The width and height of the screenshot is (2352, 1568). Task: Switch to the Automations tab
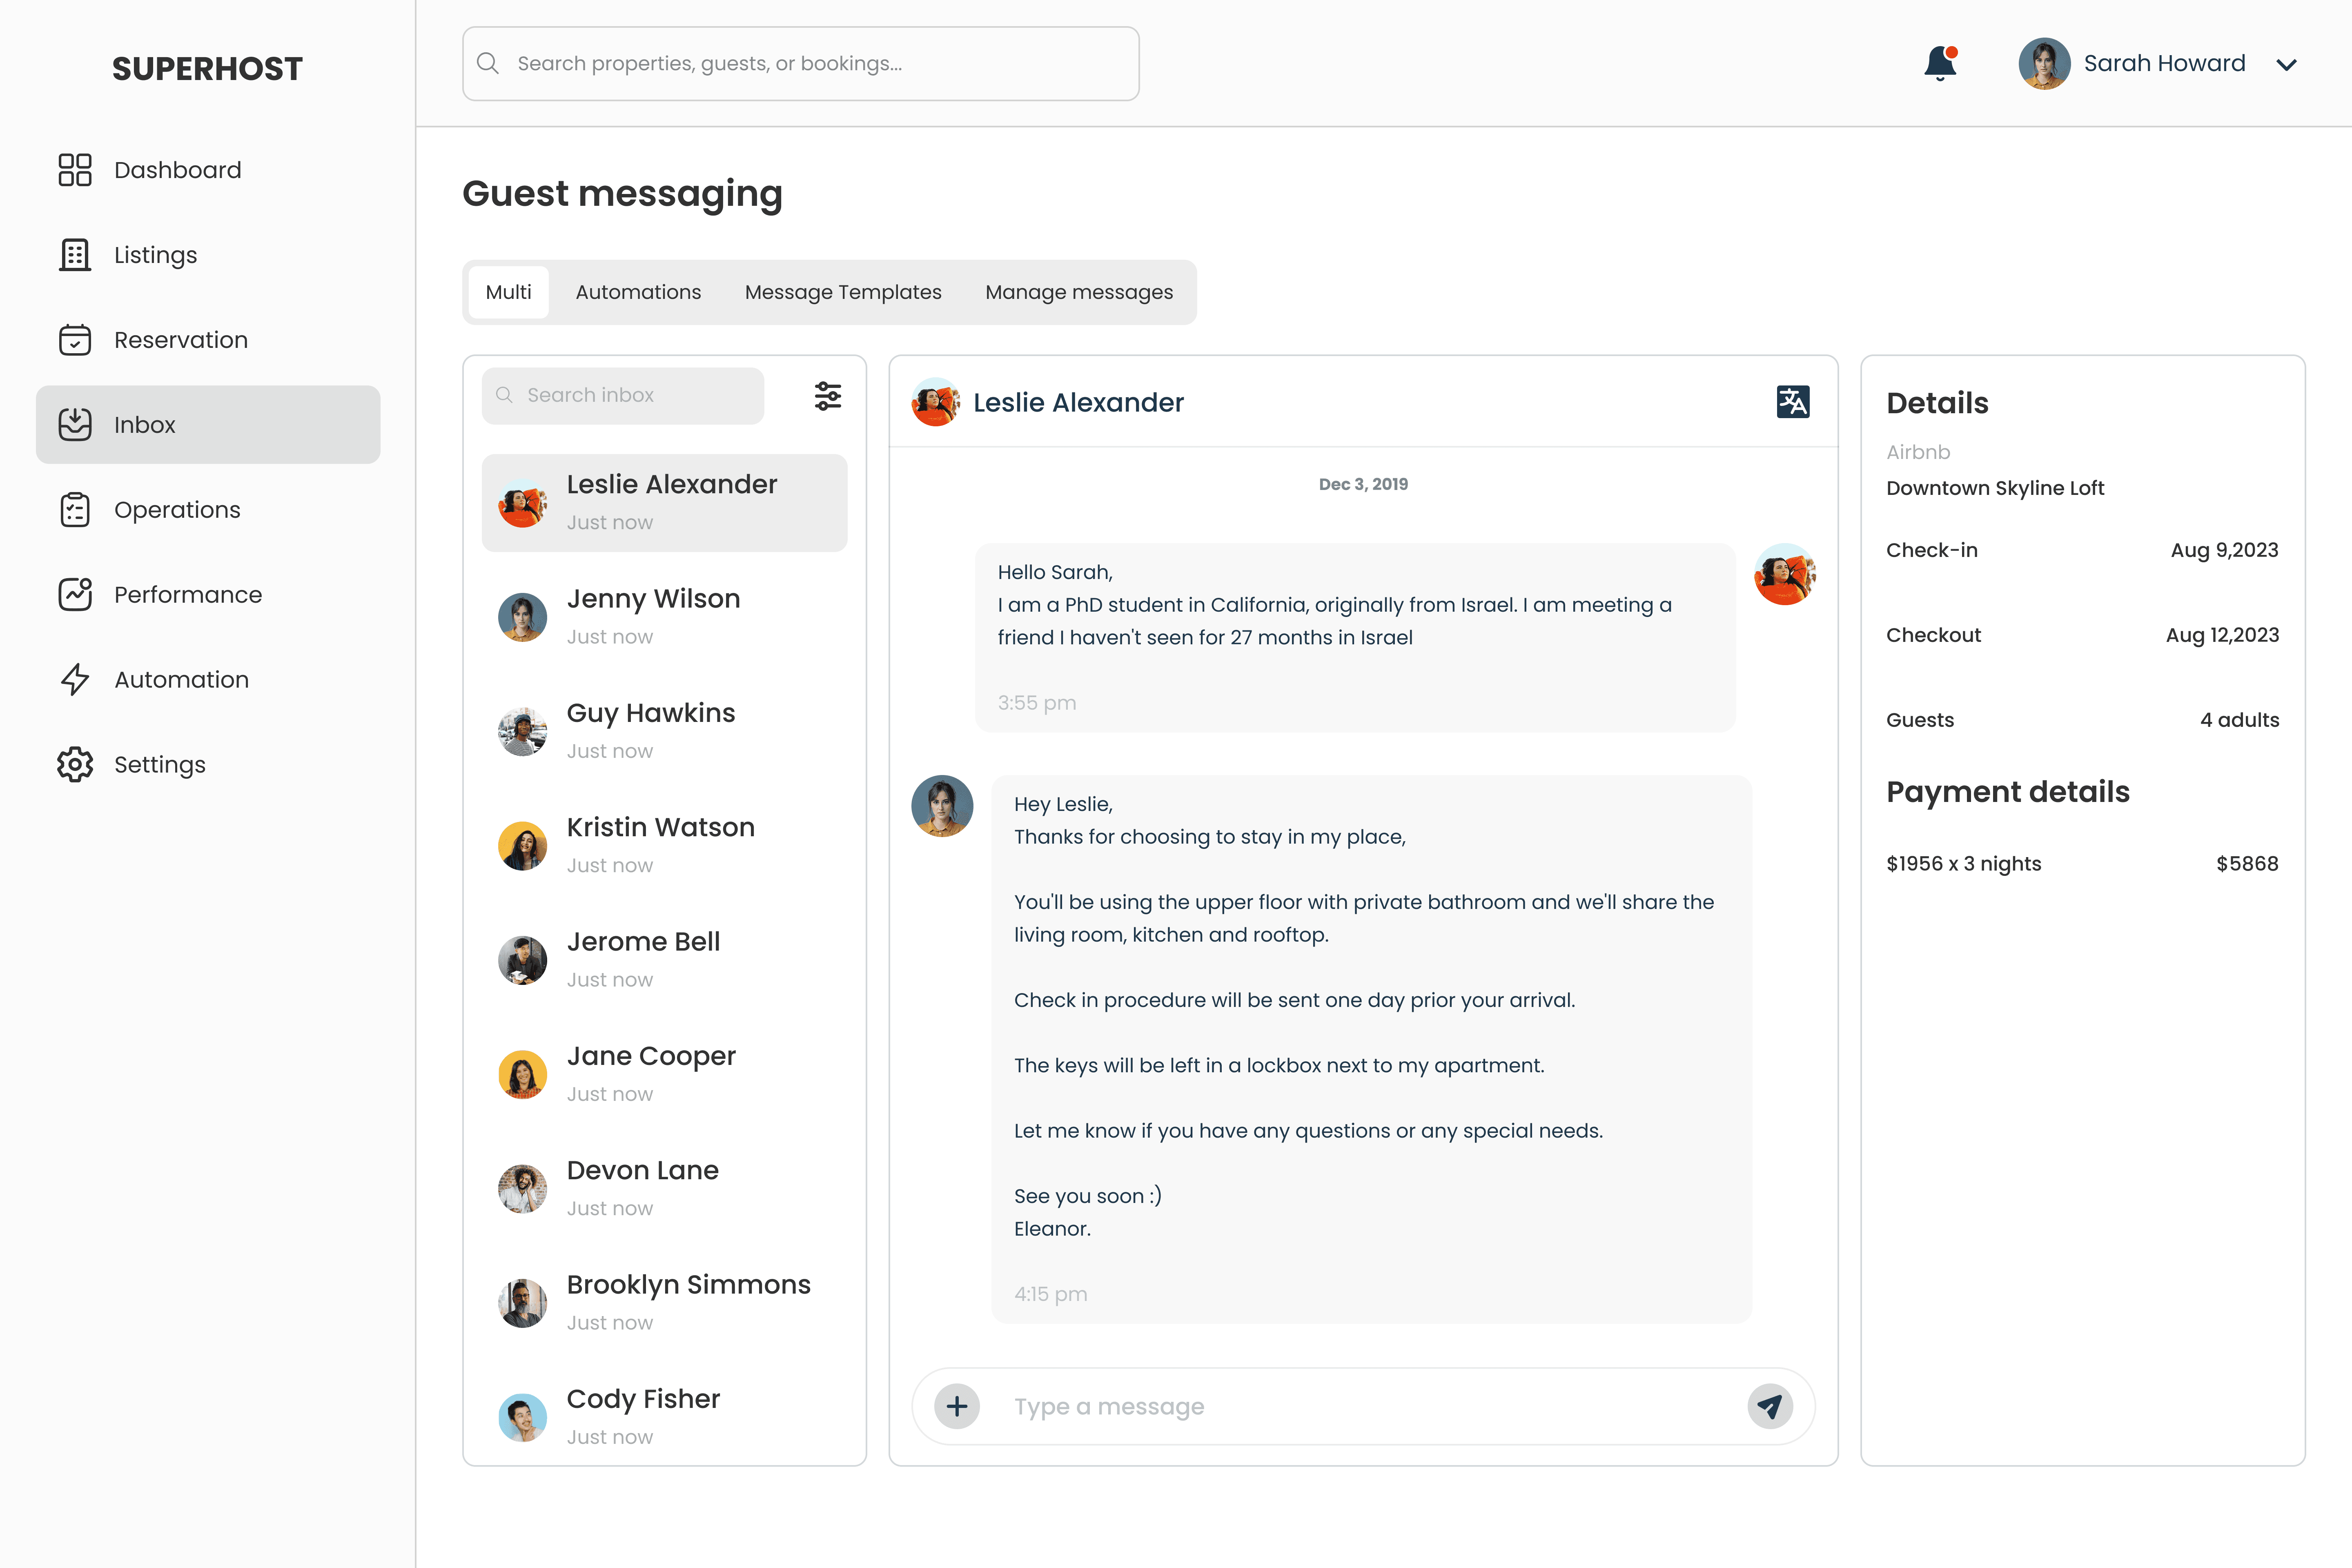pos(638,292)
